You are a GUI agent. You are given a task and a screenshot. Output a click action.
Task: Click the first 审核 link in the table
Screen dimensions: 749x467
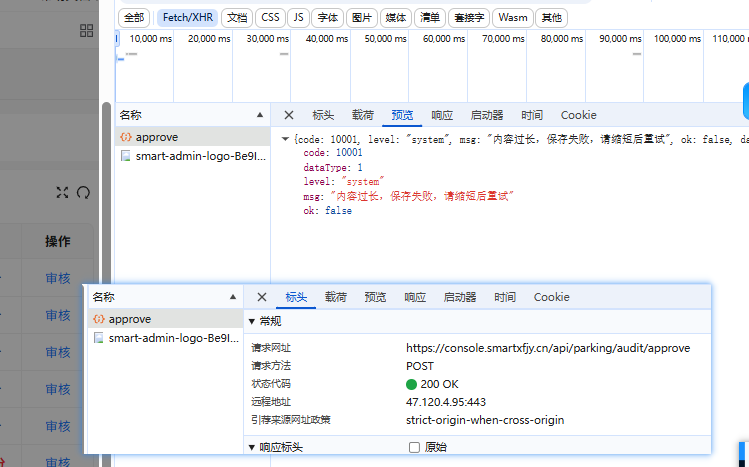58,278
